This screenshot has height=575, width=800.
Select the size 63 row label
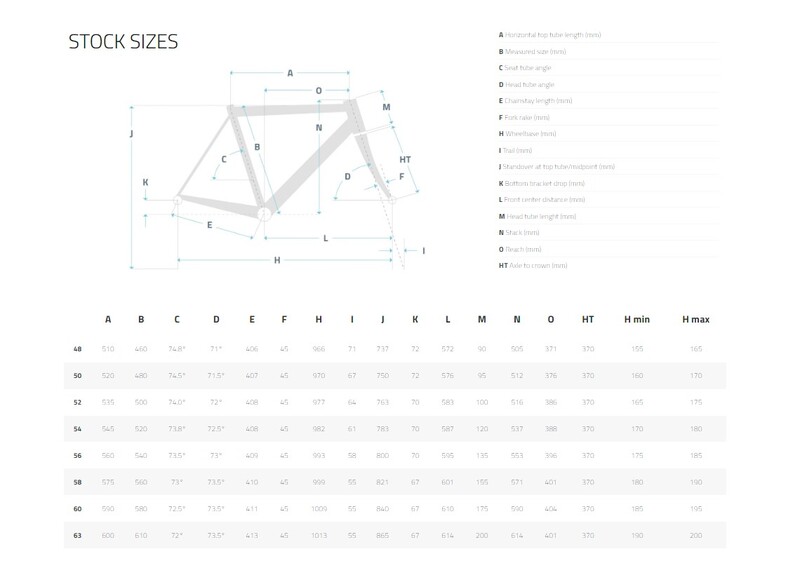pyautogui.click(x=78, y=535)
